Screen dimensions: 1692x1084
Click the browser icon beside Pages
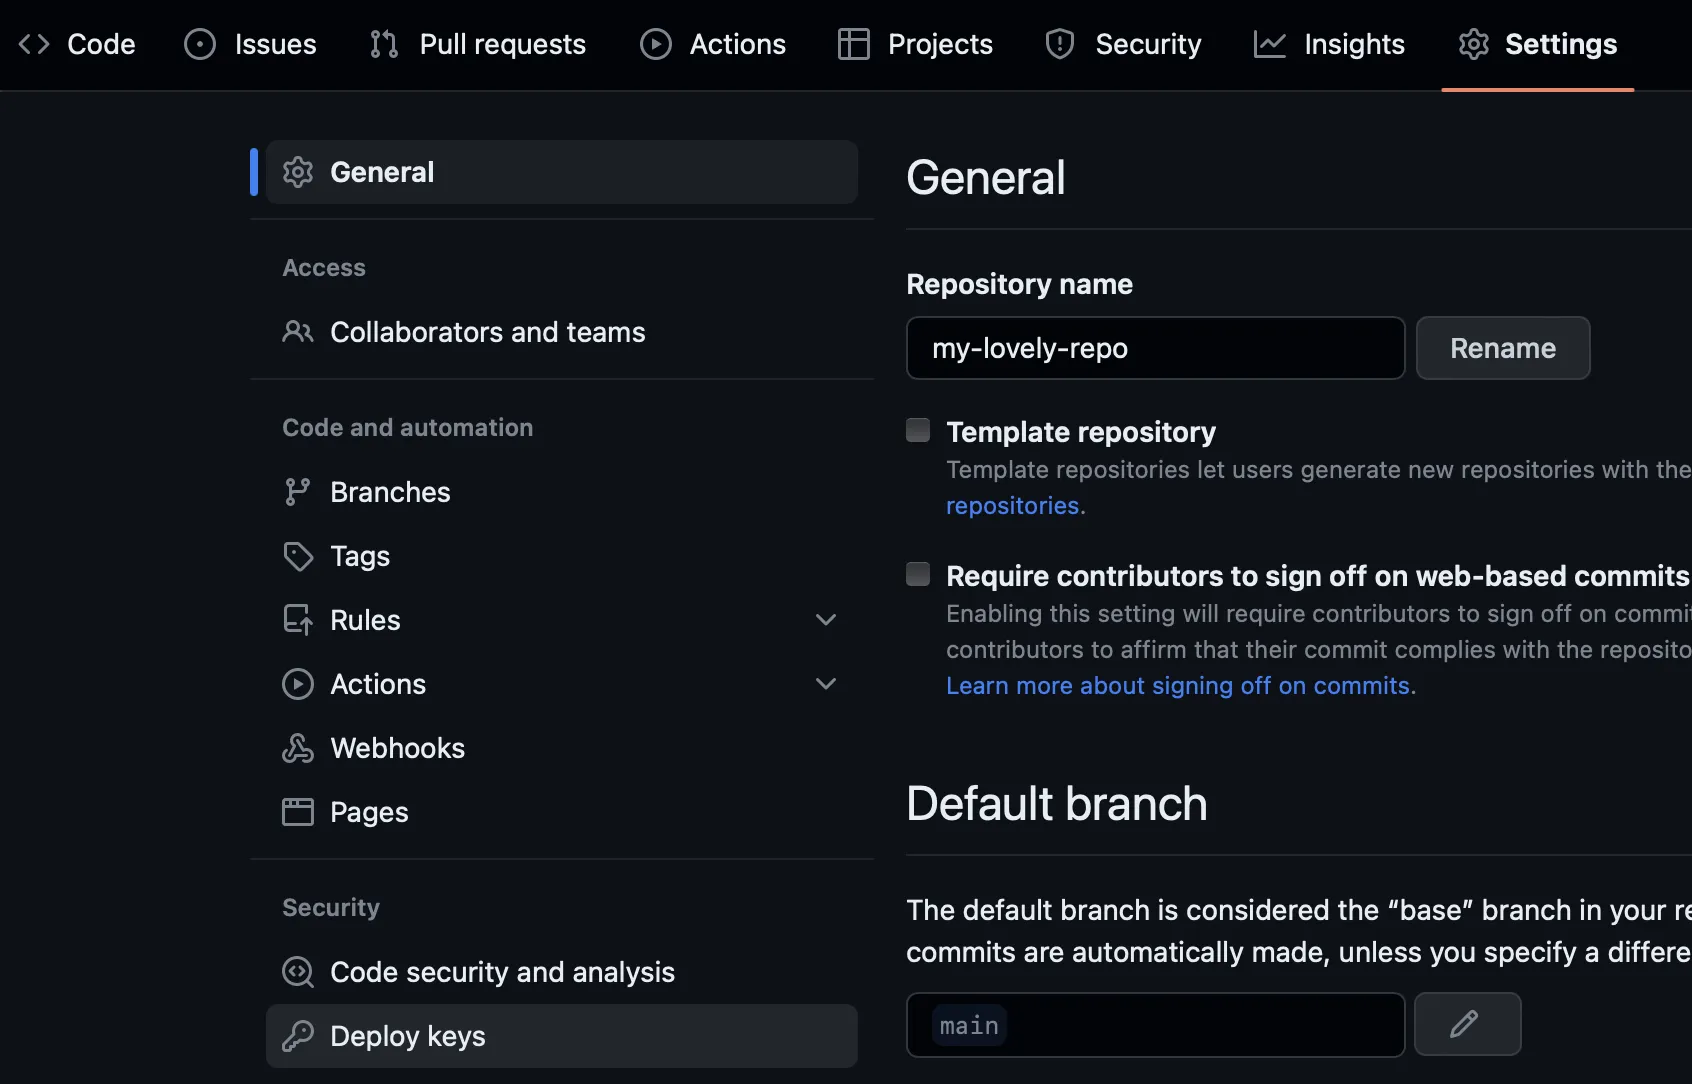pyautogui.click(x=298, y=812)
